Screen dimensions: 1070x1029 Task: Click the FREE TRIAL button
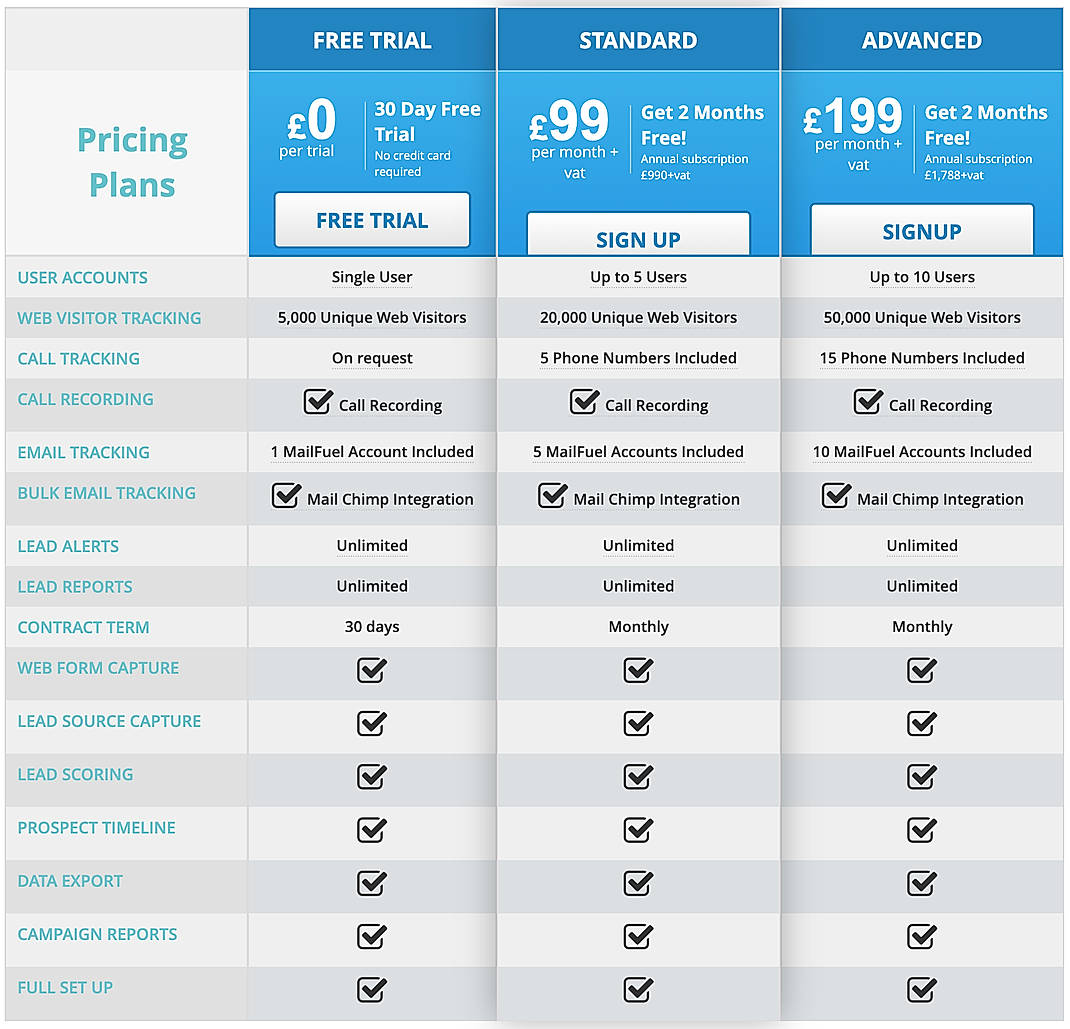tap(371, 220)
